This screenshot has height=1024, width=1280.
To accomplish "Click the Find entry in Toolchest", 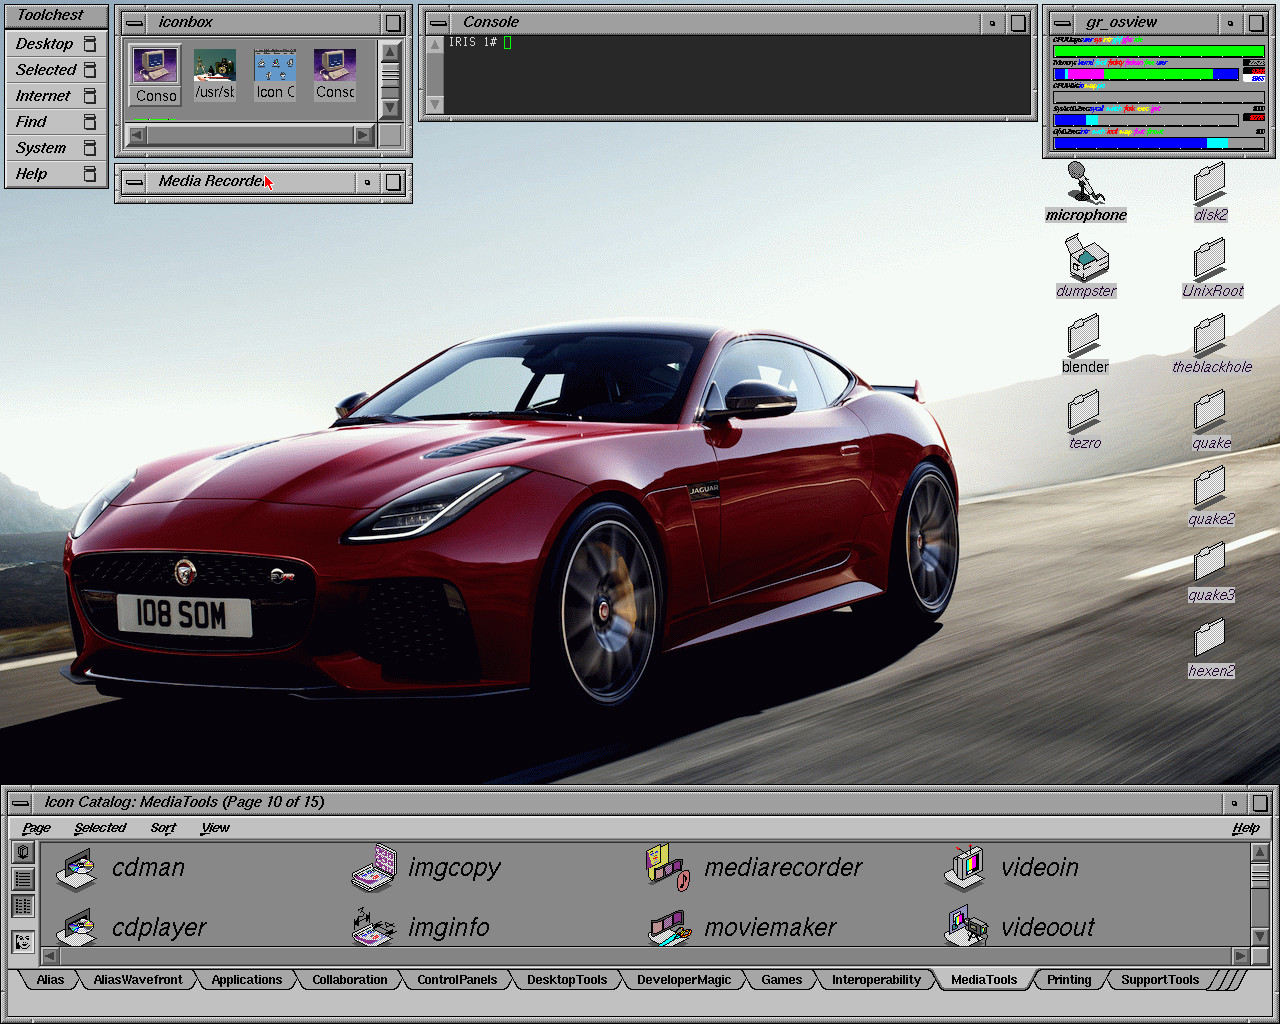I will coord(31,122).
